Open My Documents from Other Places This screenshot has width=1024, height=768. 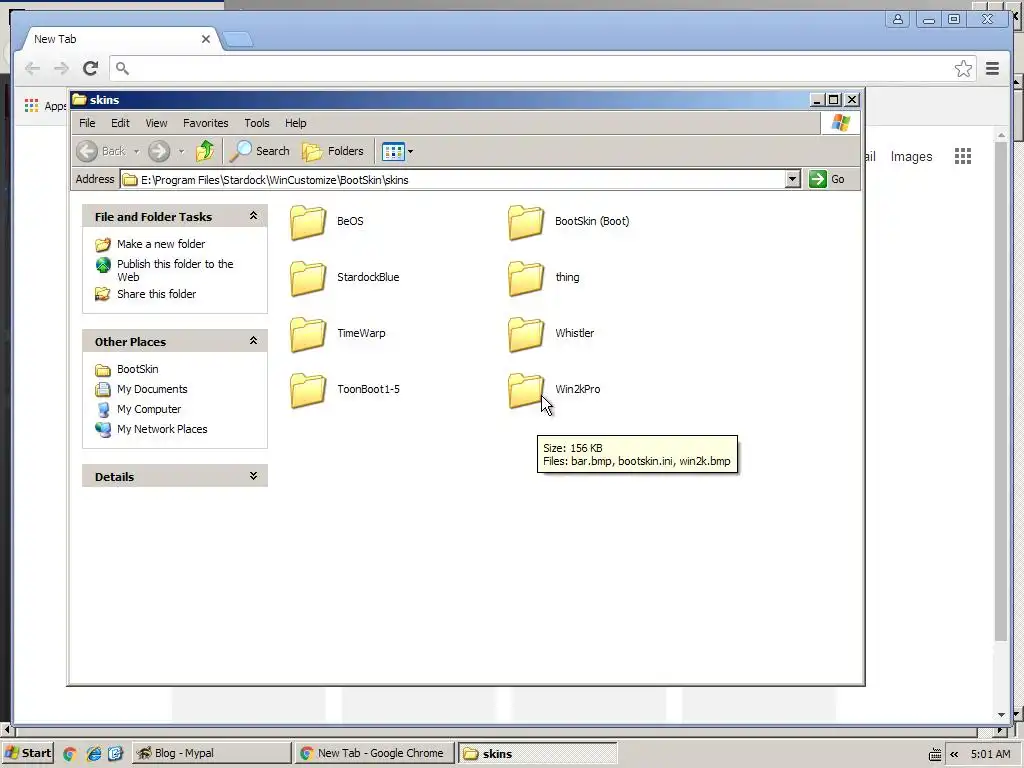pyautogui.click(x=152, y=389)
